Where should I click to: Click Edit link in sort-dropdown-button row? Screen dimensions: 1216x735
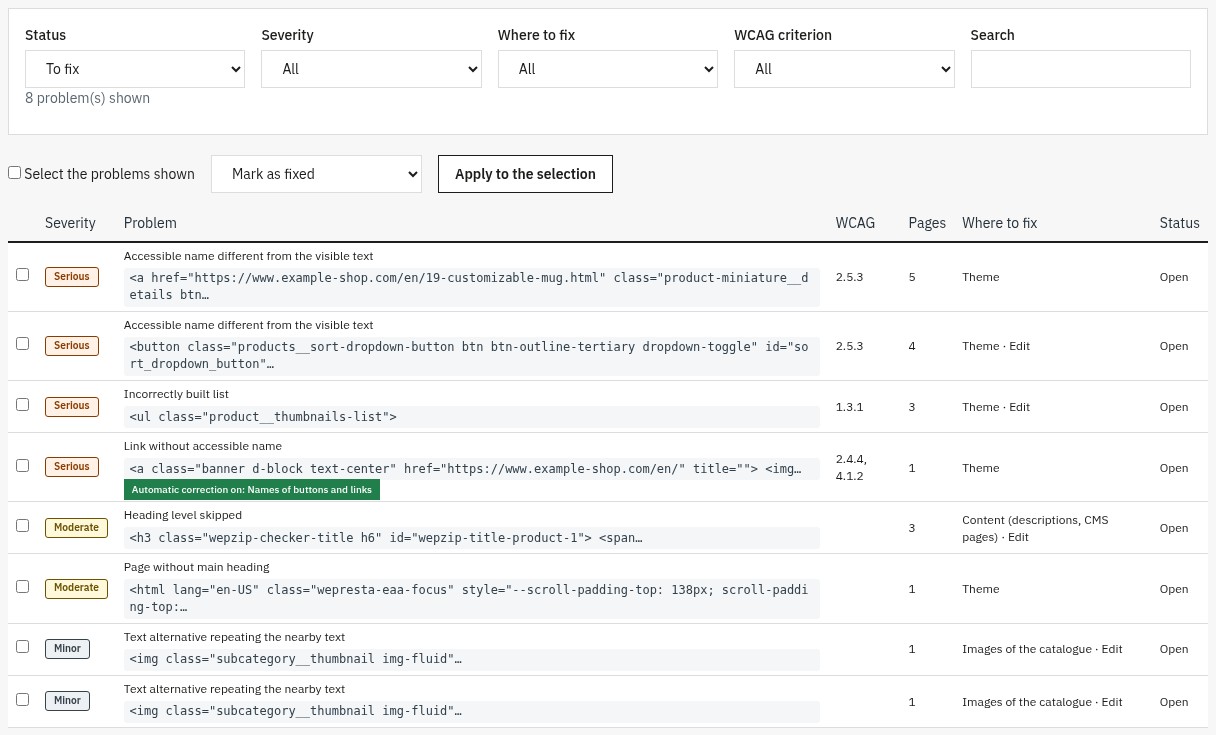(x=1019, y=346)
